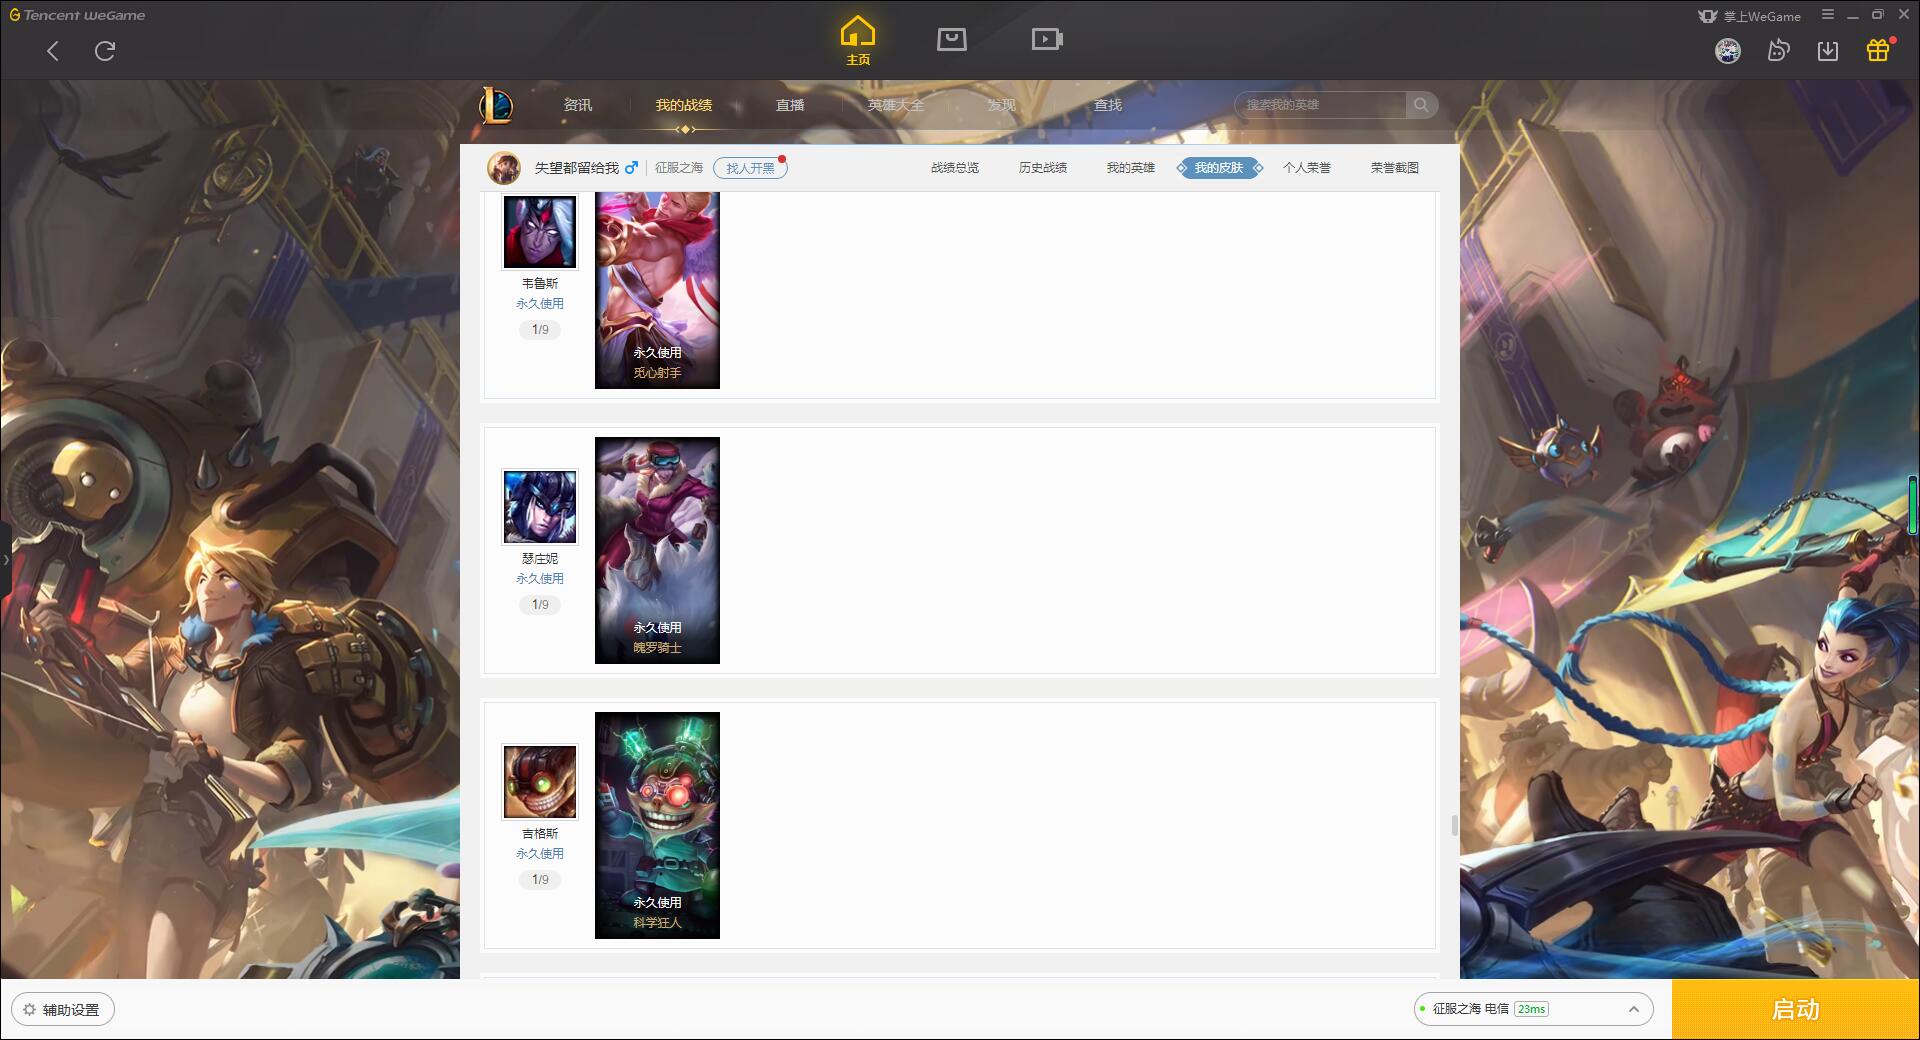This screenshot has height=1040, width=1920.
Task: Switch to 我的英雄 sub-tab
Action: [x=1131, y=168]
